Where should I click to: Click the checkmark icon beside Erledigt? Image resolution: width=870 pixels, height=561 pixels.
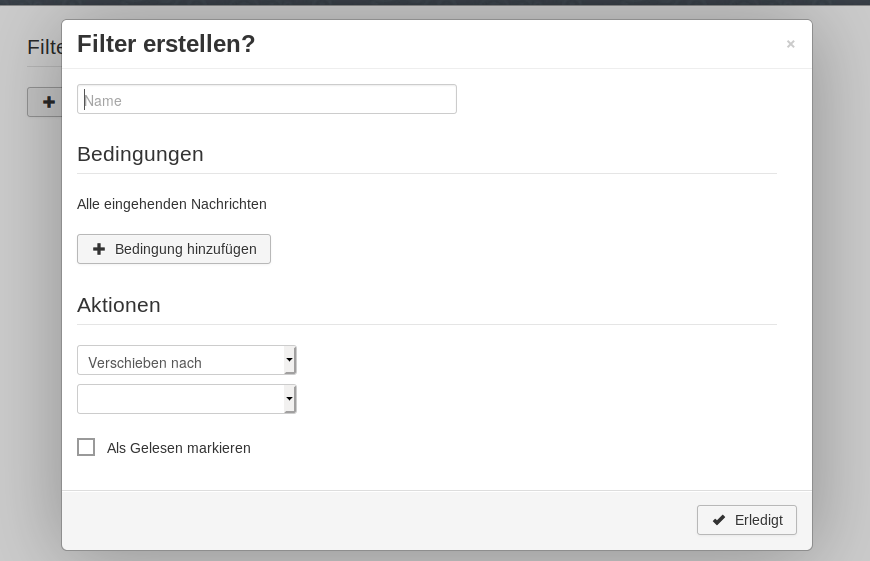pos(719,520)
